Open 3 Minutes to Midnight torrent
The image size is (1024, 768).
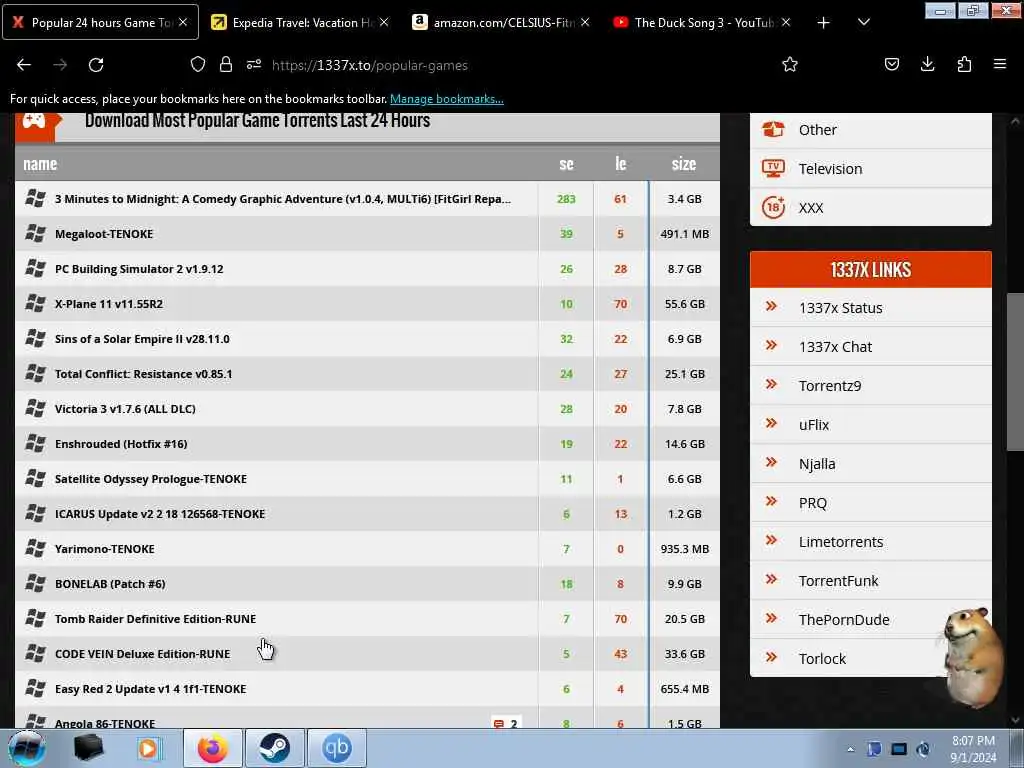pyautogui.click(x=283, y=199)
